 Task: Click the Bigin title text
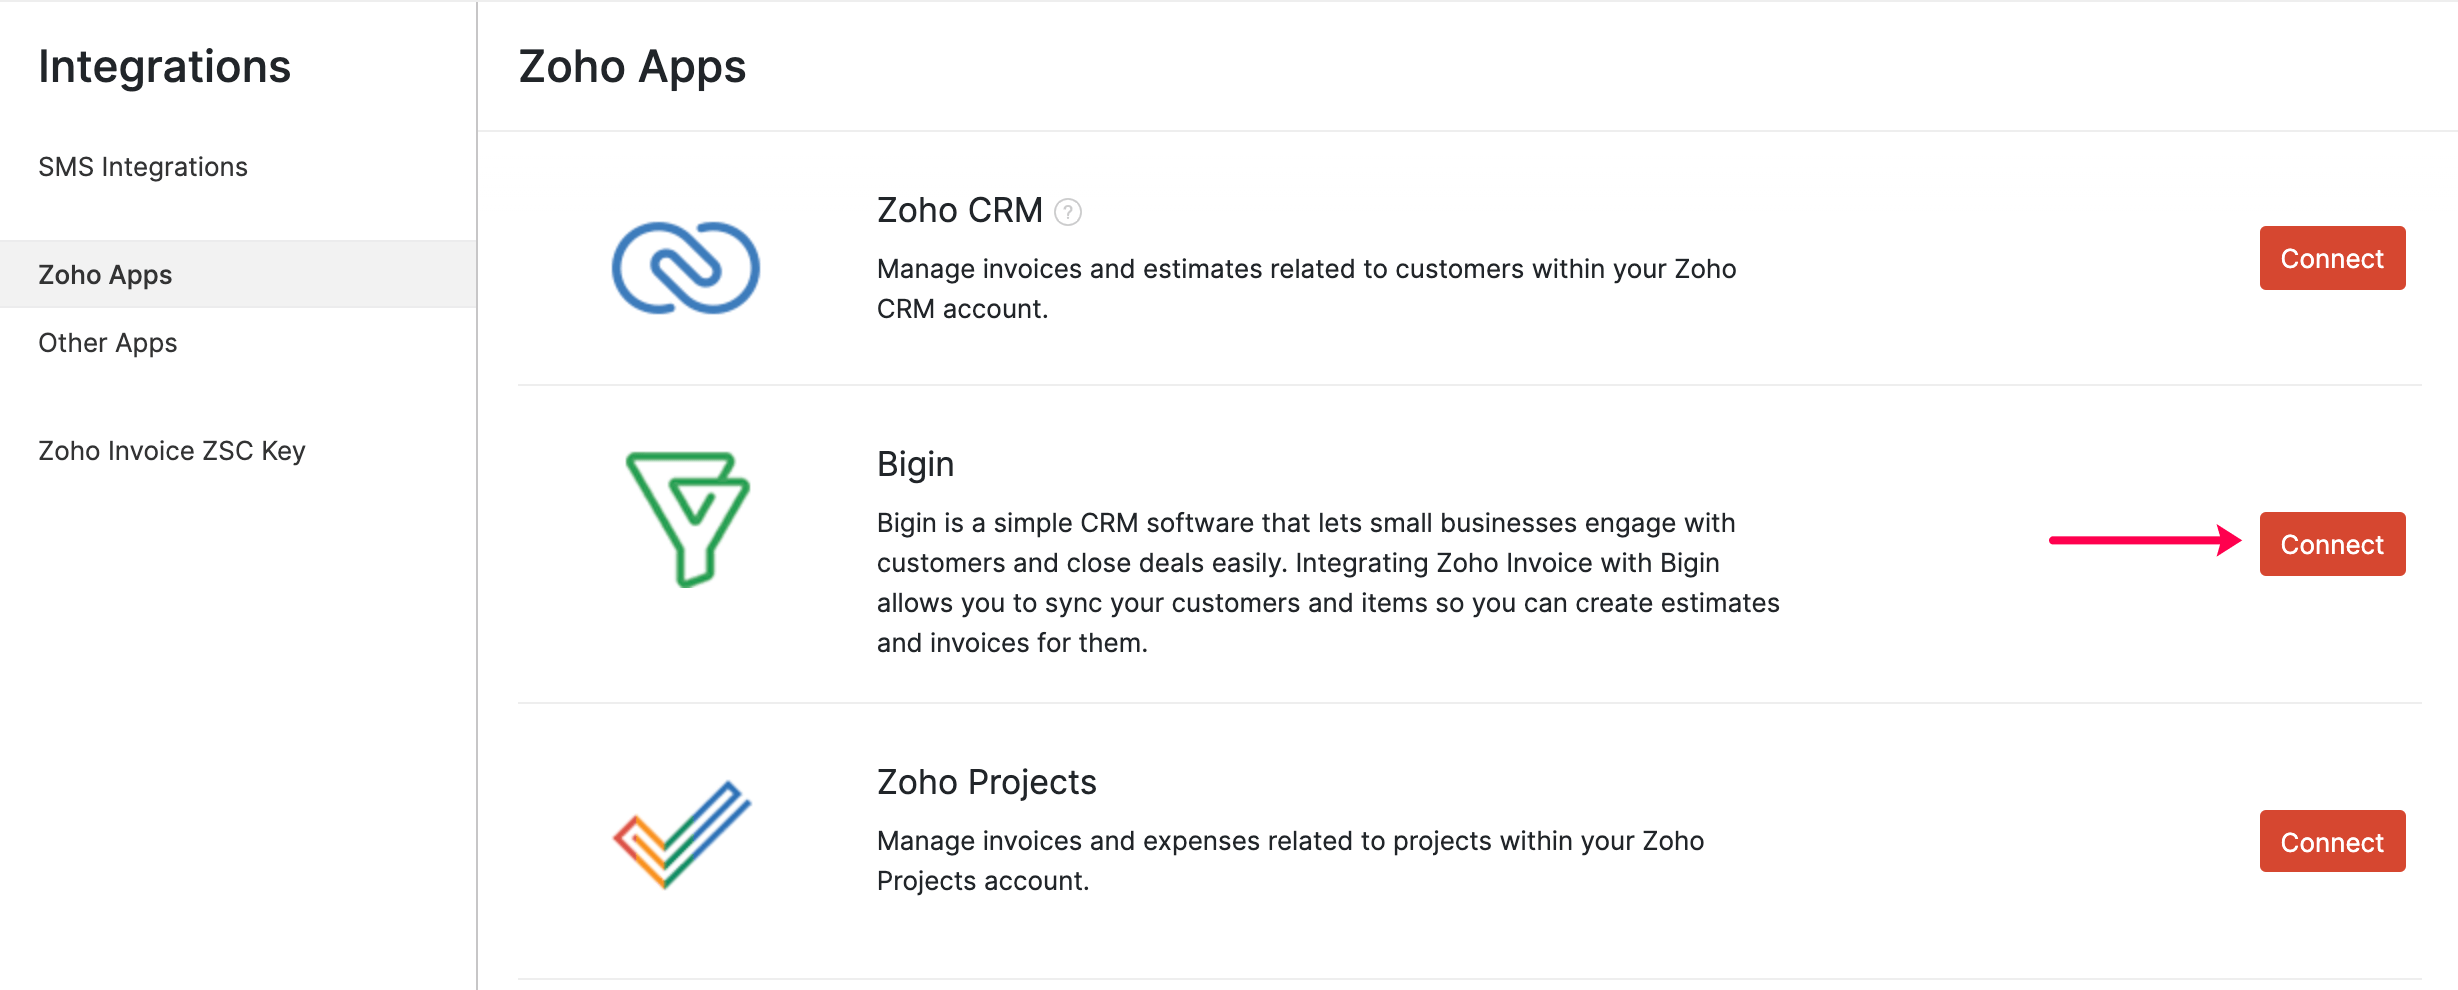coord(915,465)
